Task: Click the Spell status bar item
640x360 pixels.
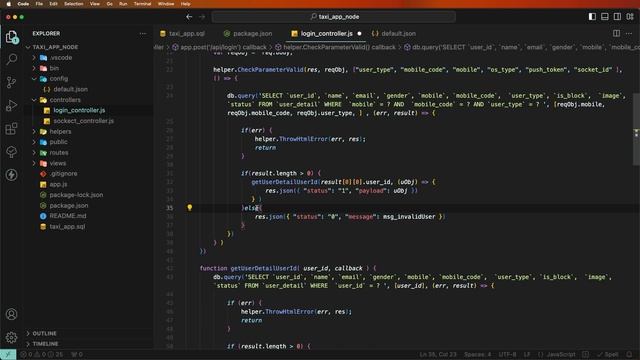Action: pos(608,354)
